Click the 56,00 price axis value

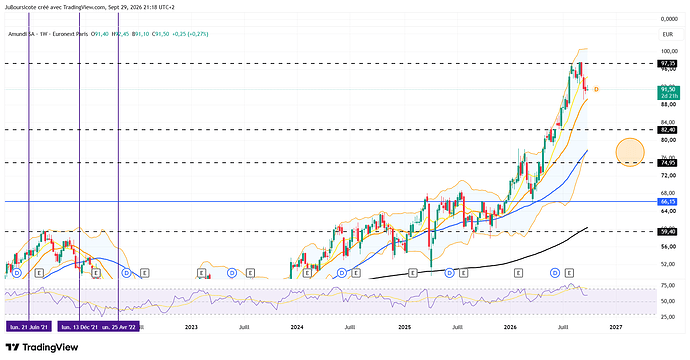coord(669,247)
